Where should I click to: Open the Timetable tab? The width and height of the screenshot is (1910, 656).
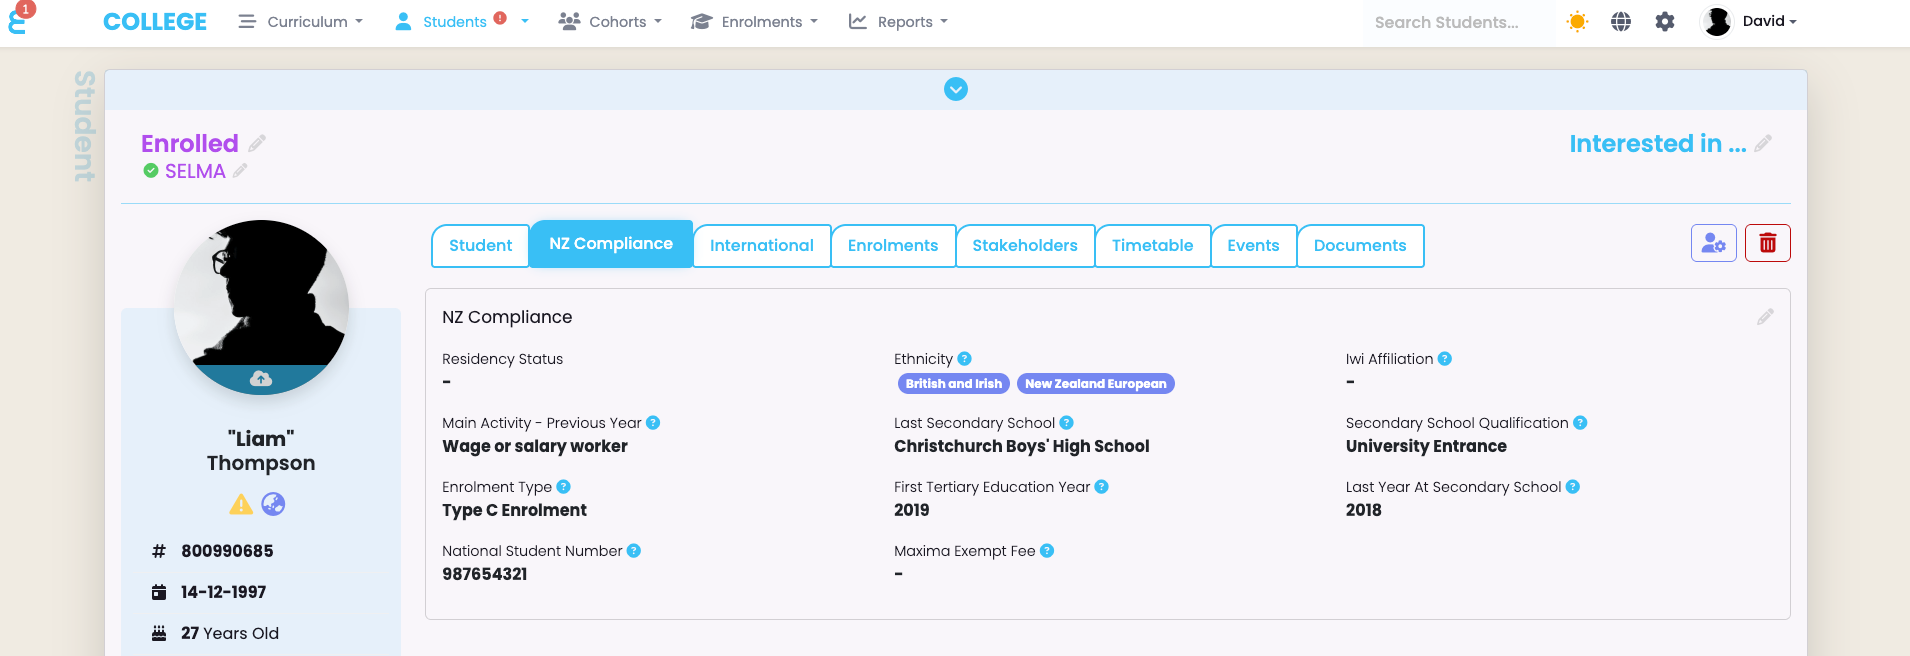click(1153, 245)
